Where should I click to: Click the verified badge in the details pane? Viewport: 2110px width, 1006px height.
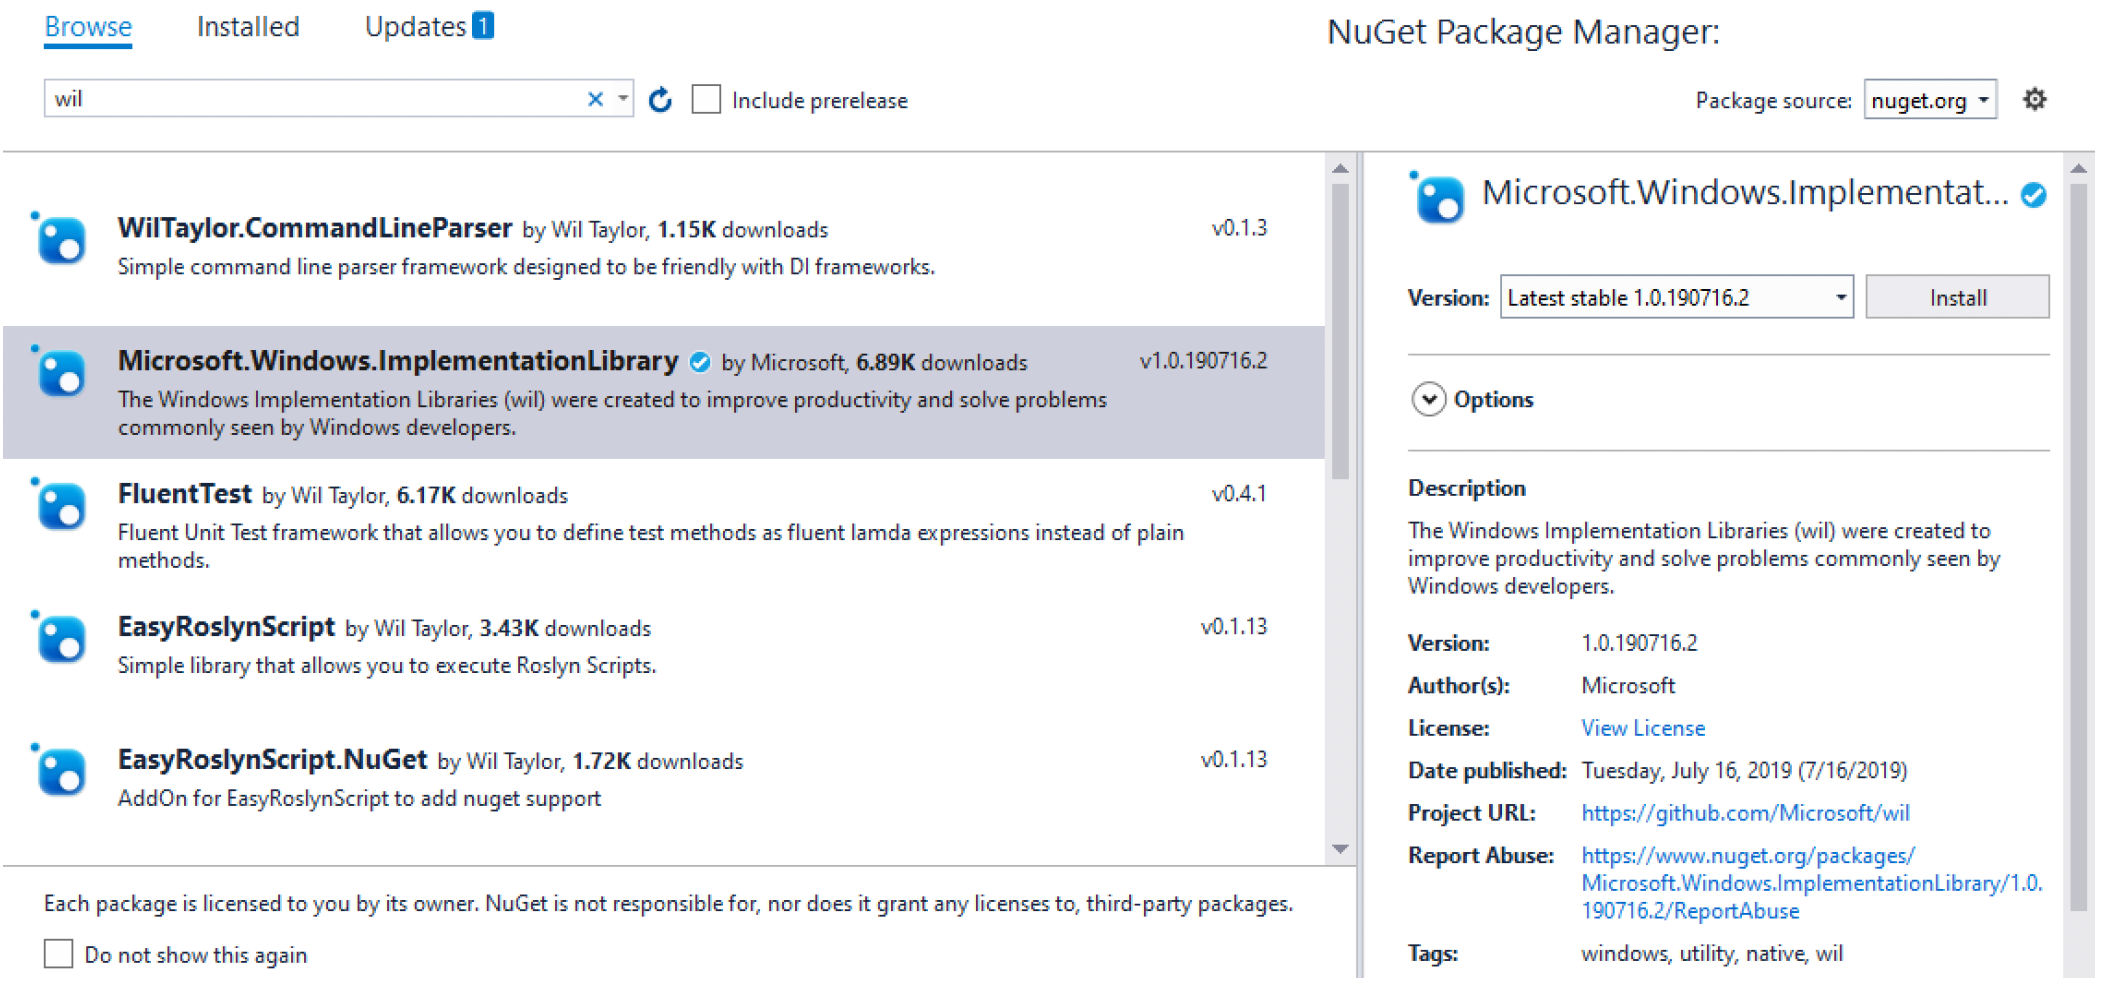coord(2033,195)
